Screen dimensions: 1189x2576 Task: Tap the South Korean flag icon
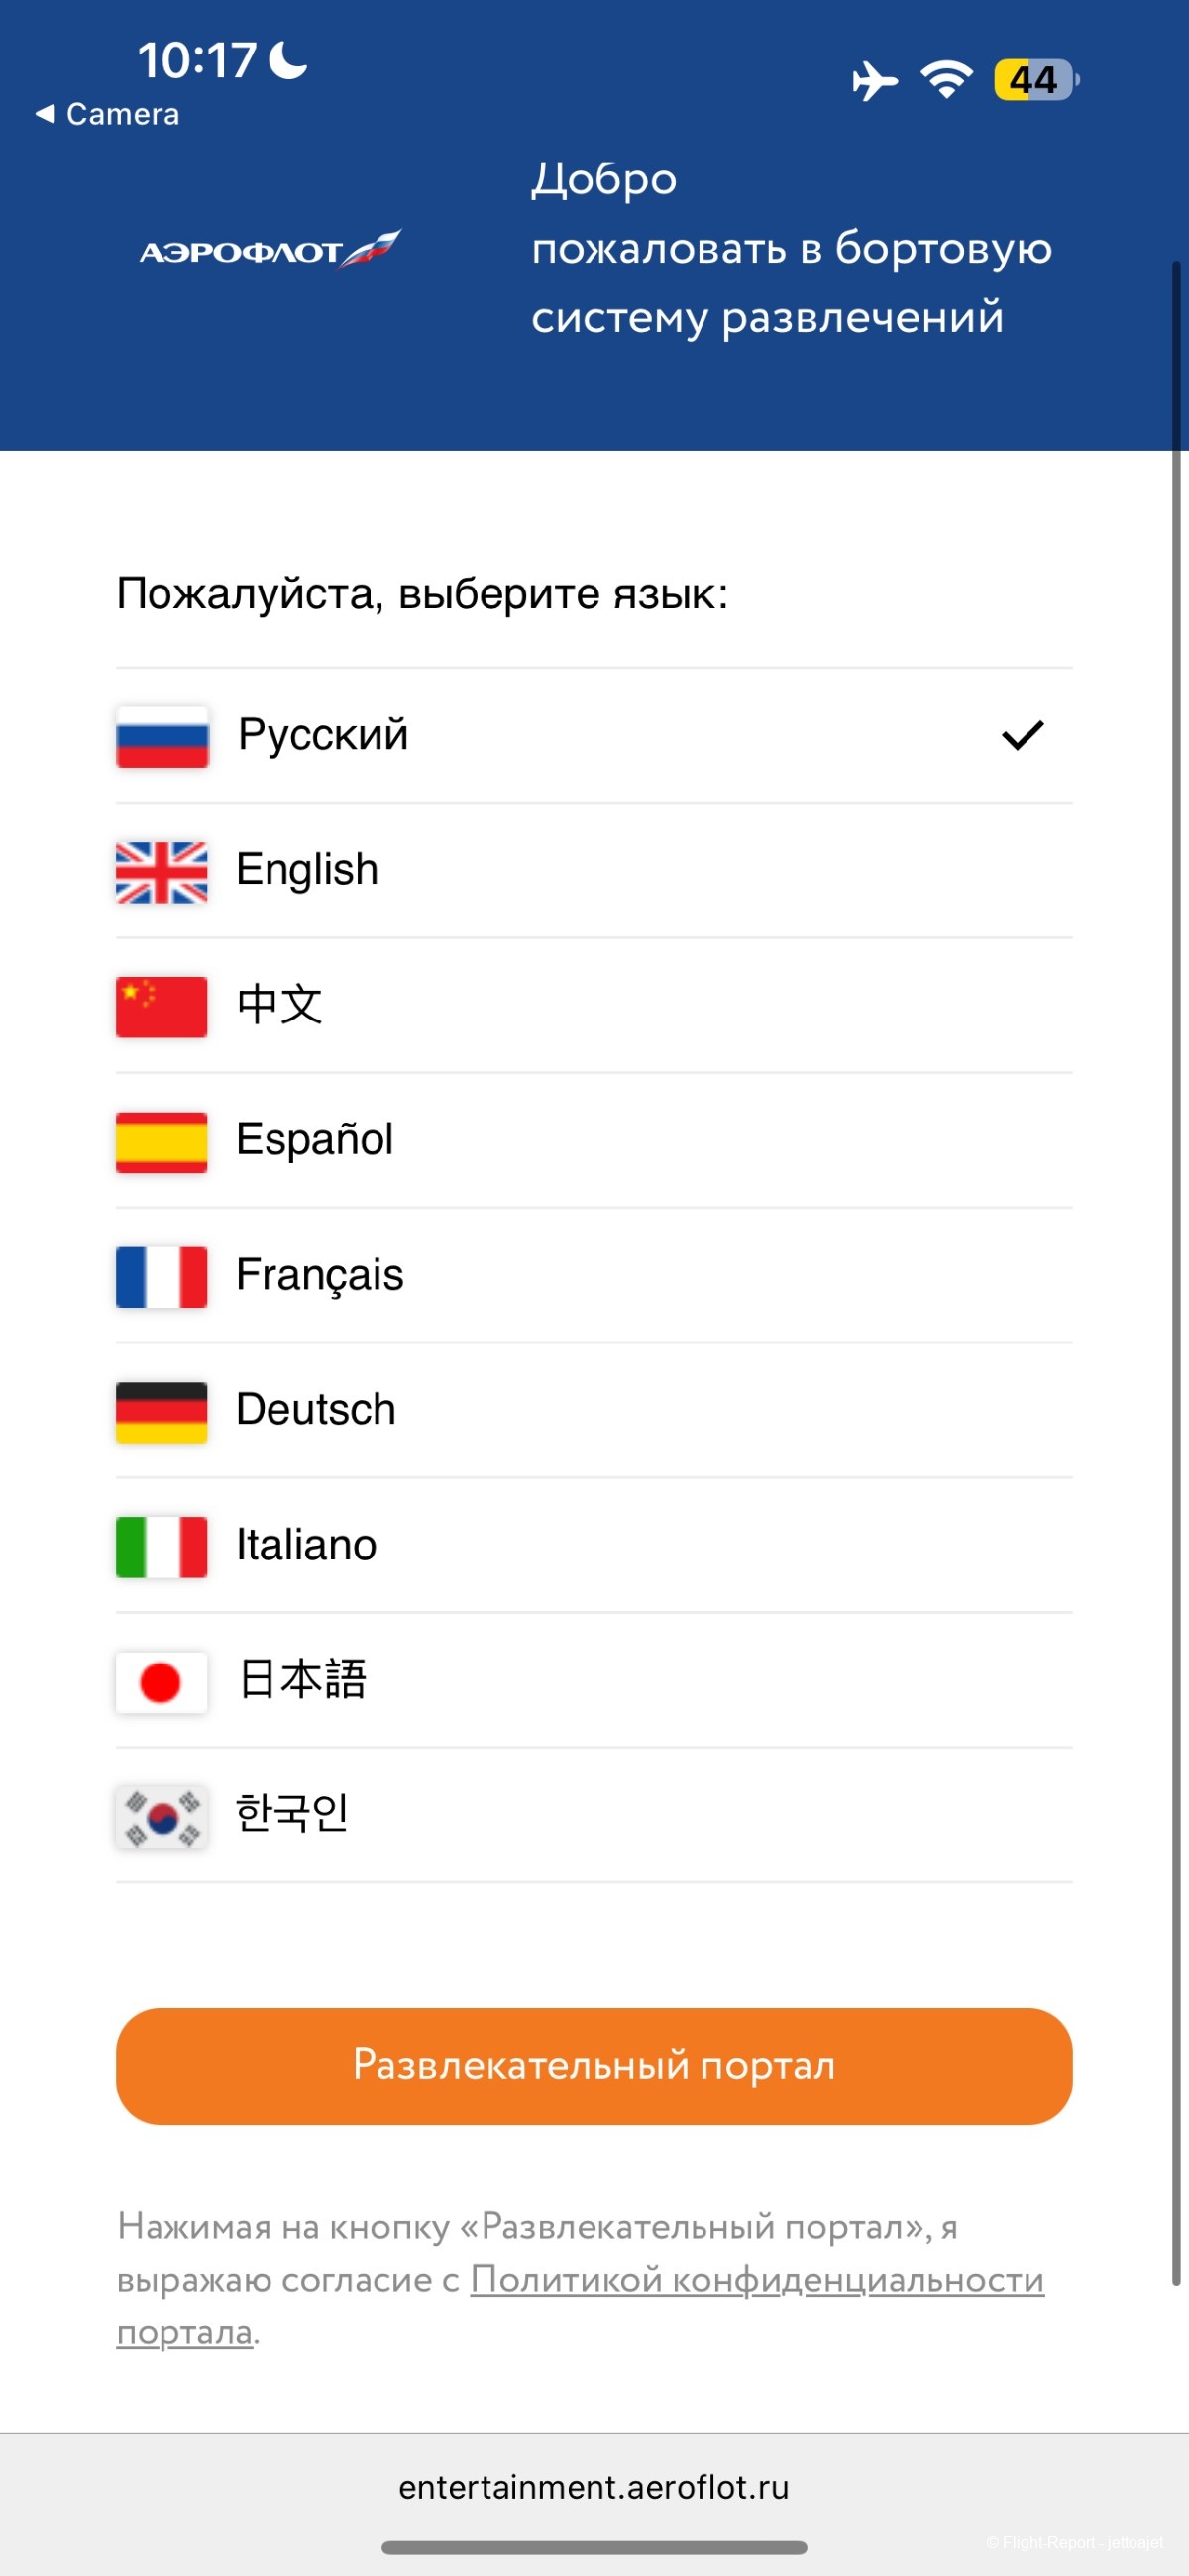(162, 1817)
